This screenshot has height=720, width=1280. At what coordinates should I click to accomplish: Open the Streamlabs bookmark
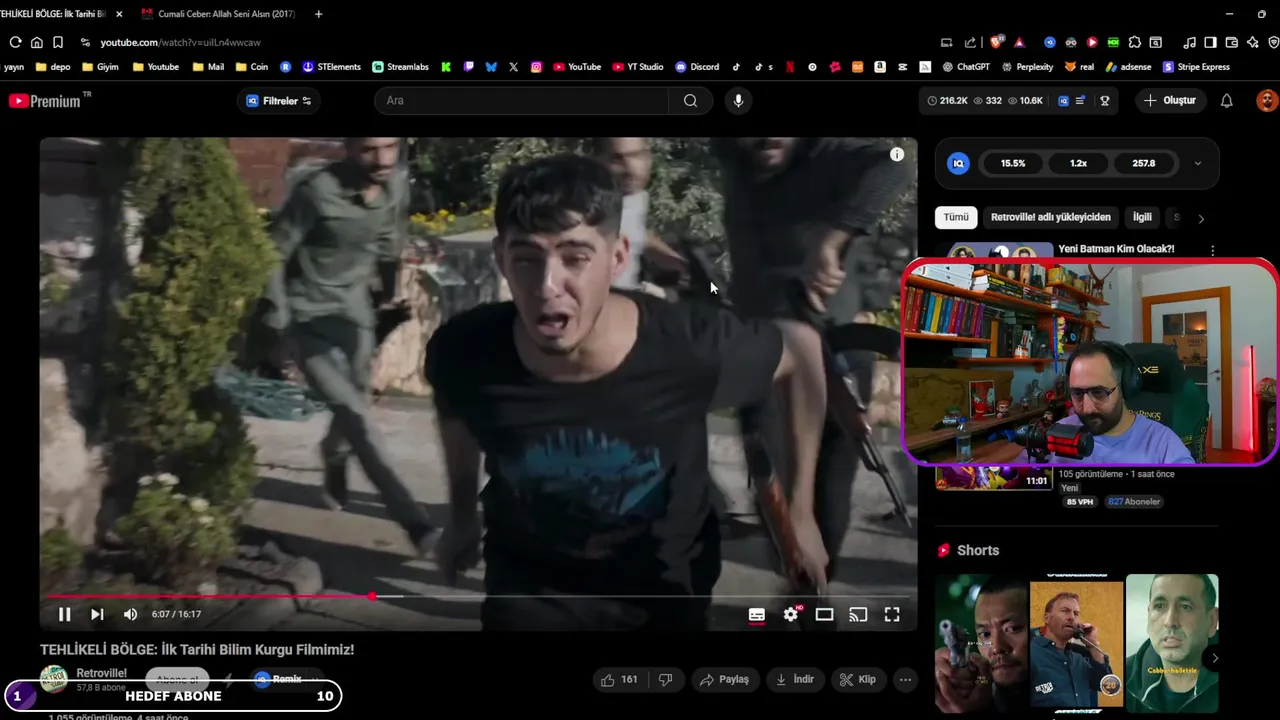point(400,67)
